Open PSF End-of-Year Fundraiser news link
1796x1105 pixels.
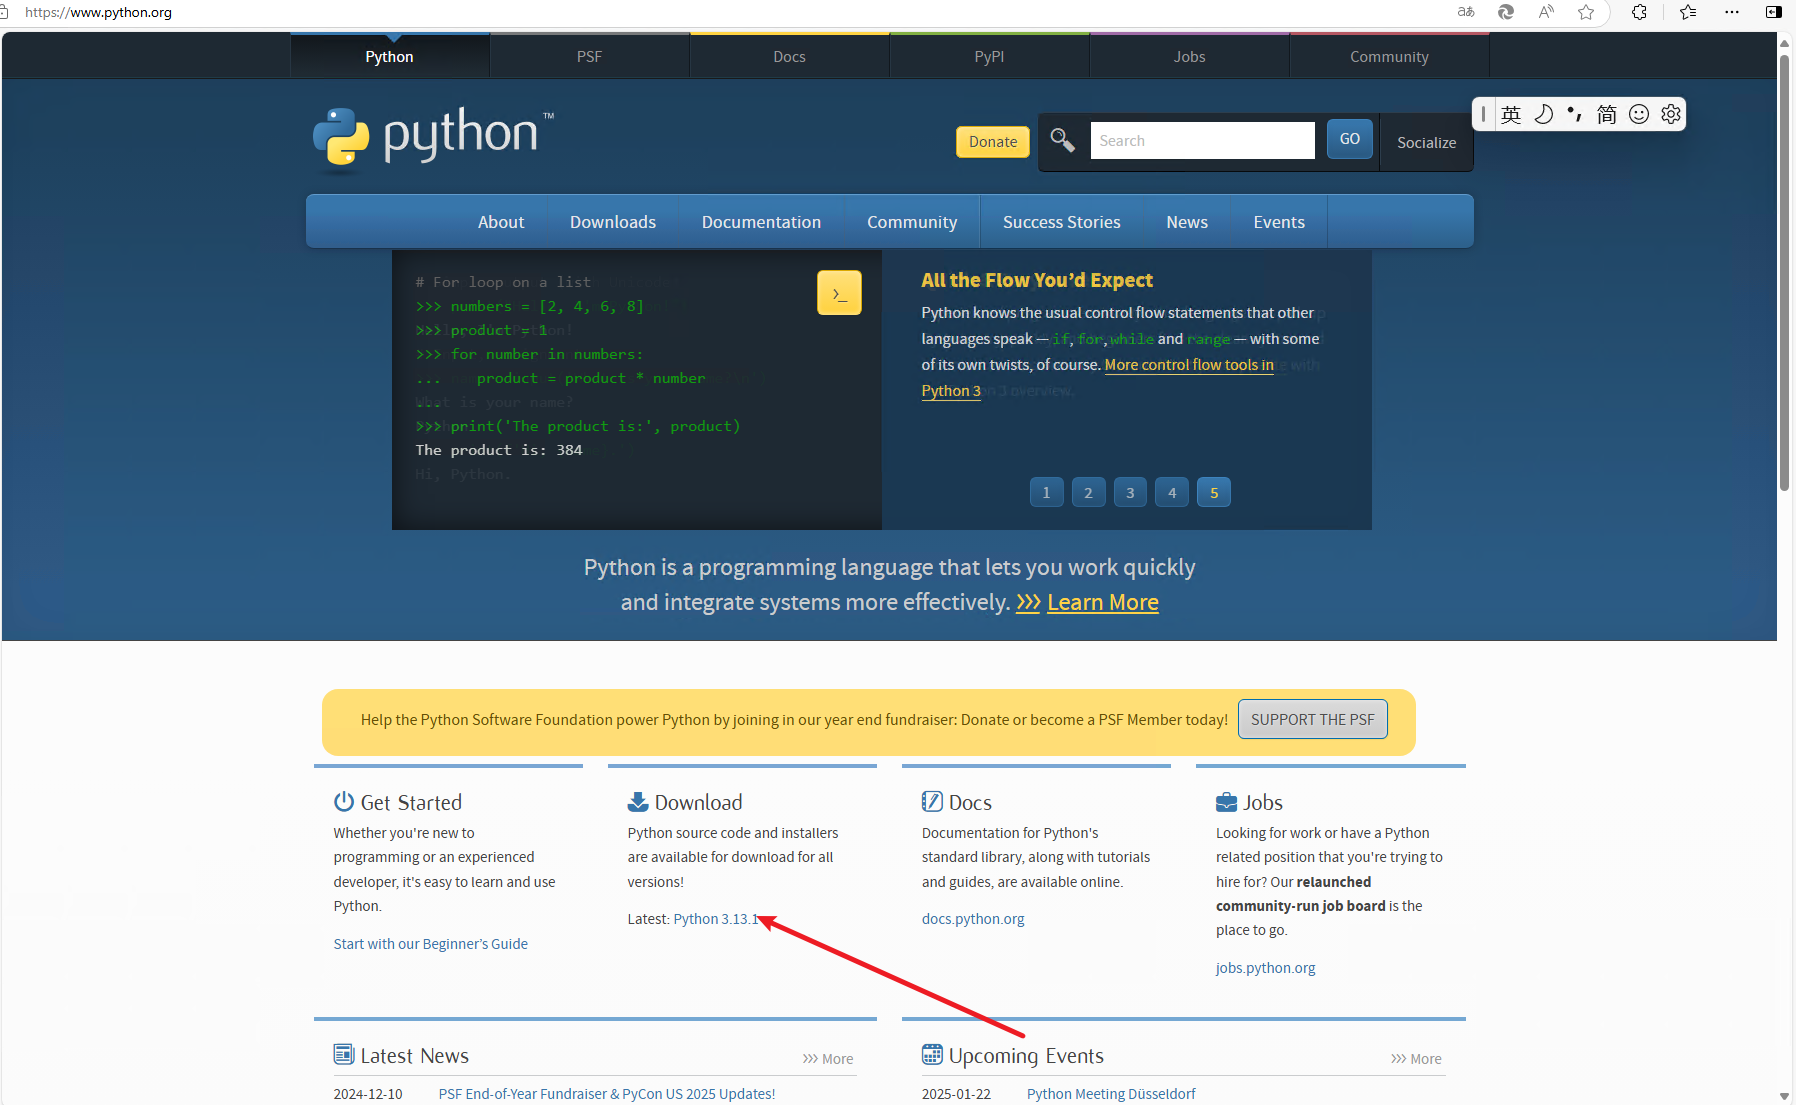tap(607, 1094)
